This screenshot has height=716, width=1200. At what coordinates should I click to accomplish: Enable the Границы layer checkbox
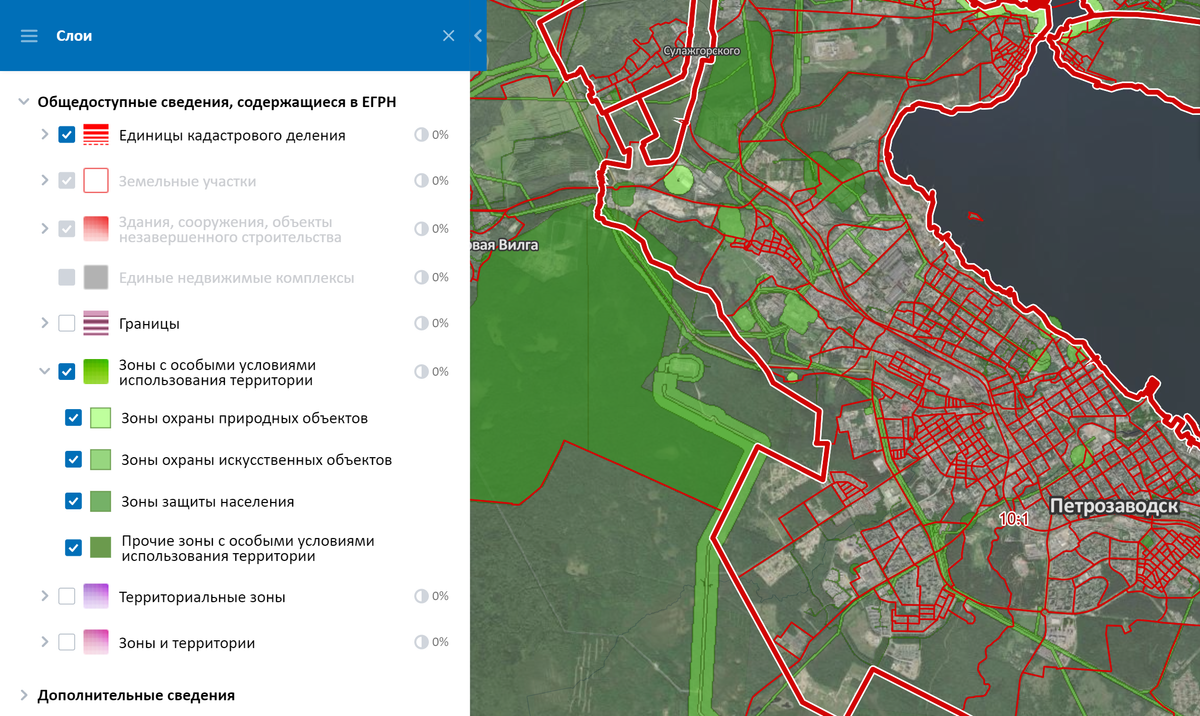[67, 323]
